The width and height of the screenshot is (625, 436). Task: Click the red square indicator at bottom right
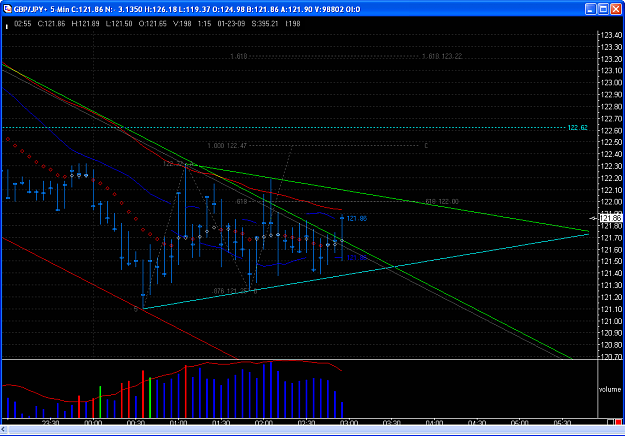pyautogui.click(x=618, y=422)
